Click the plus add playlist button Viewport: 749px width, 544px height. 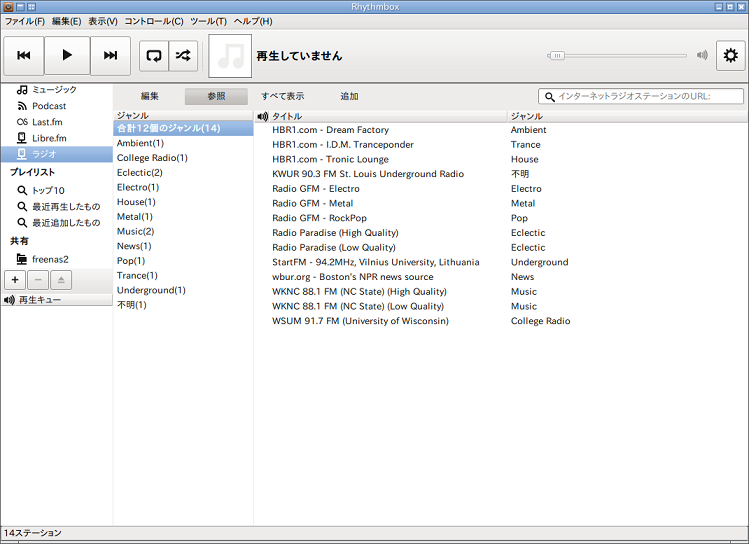click(x=15, y=280)
